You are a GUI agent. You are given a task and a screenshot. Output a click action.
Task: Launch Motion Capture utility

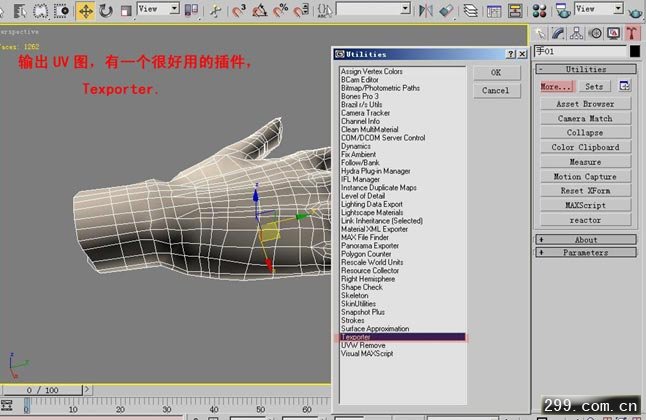[x=585, y=176]
